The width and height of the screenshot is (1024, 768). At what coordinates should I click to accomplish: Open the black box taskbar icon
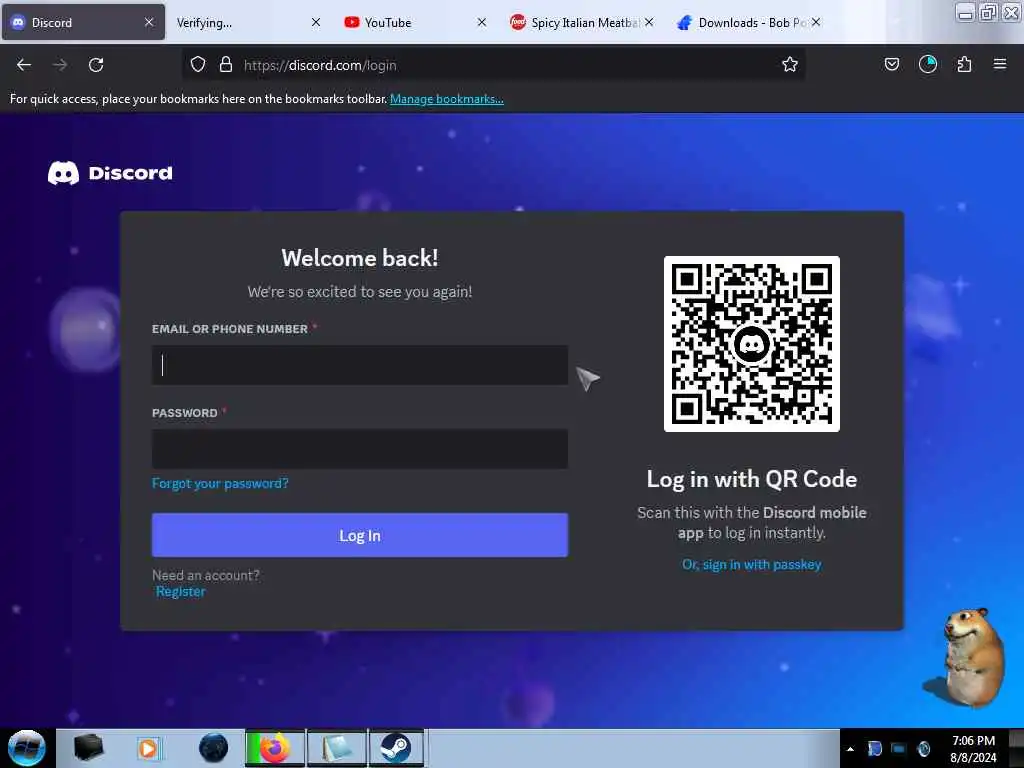click(x=88, y=748)
